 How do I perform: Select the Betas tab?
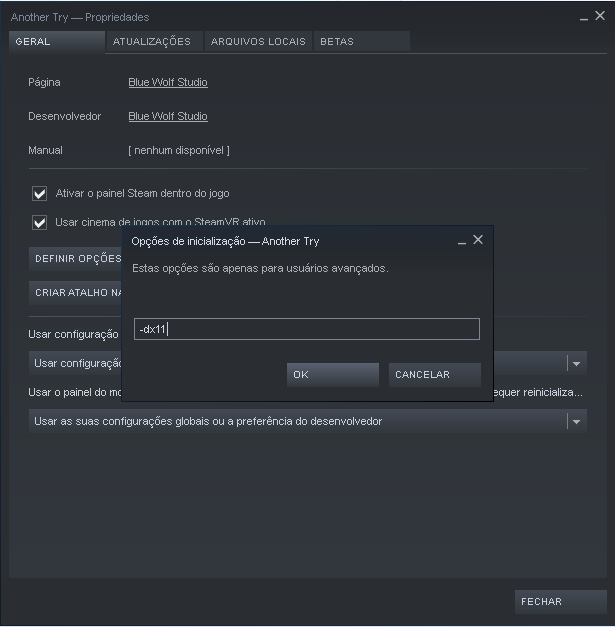pos(337,42)
